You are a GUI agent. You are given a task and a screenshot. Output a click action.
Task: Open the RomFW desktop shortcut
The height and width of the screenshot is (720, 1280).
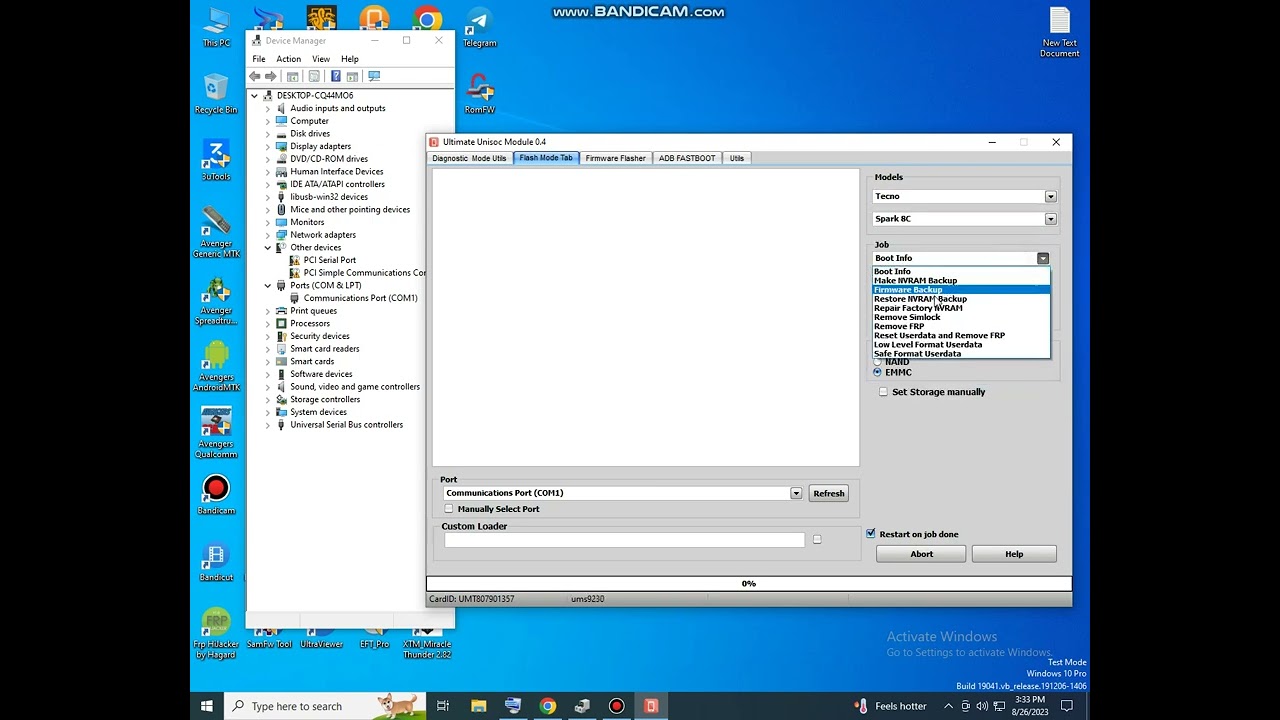point(479,94)
